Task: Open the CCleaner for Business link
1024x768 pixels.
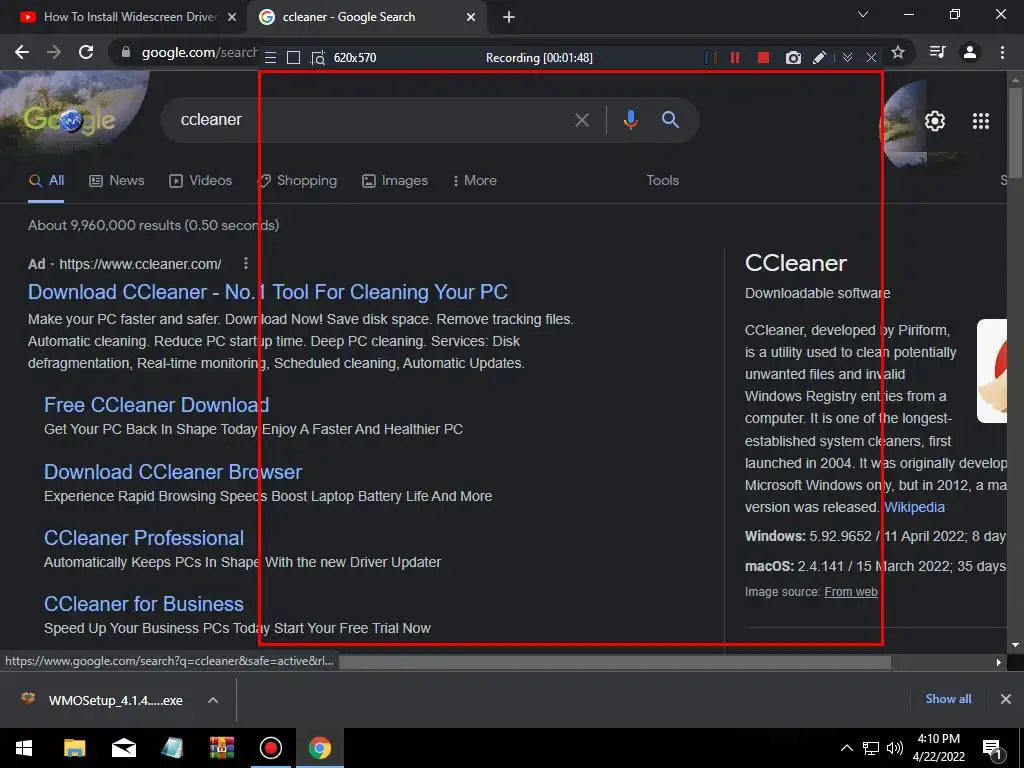Action: tap(144, 604)
